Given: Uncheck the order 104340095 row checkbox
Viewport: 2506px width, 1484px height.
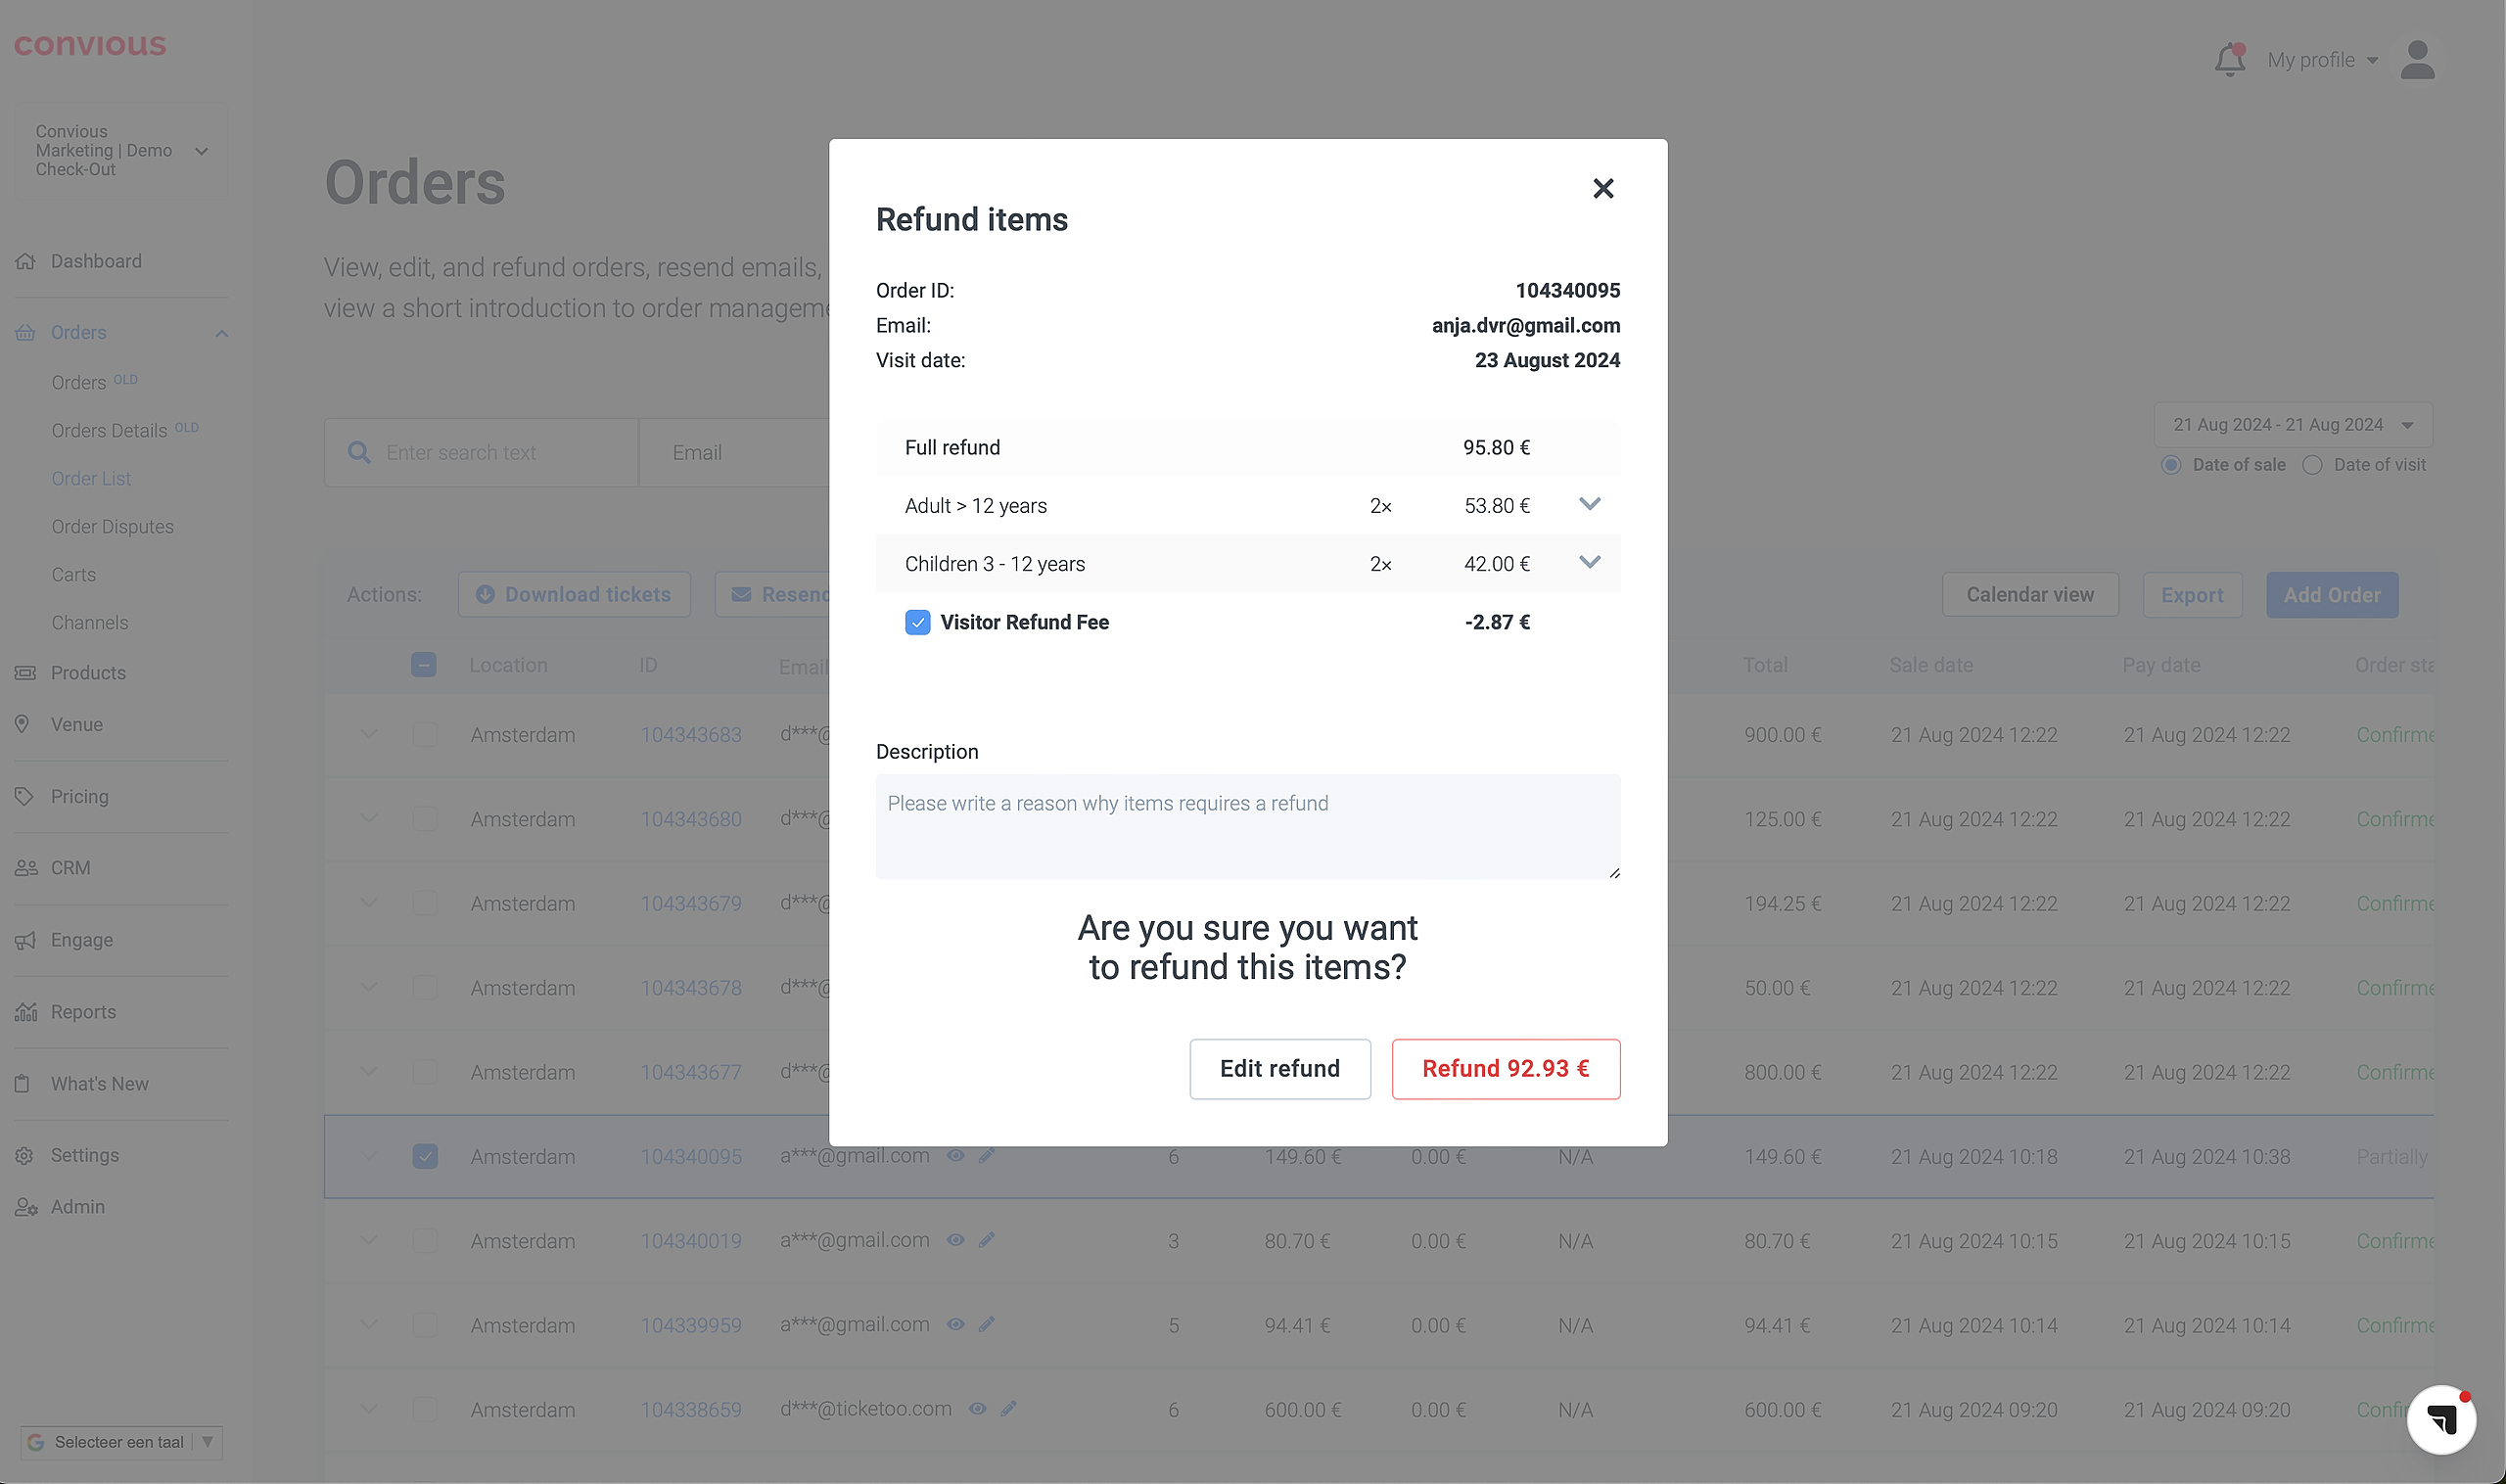Looking at the screenshot, I should click(x=425, y=1156).
